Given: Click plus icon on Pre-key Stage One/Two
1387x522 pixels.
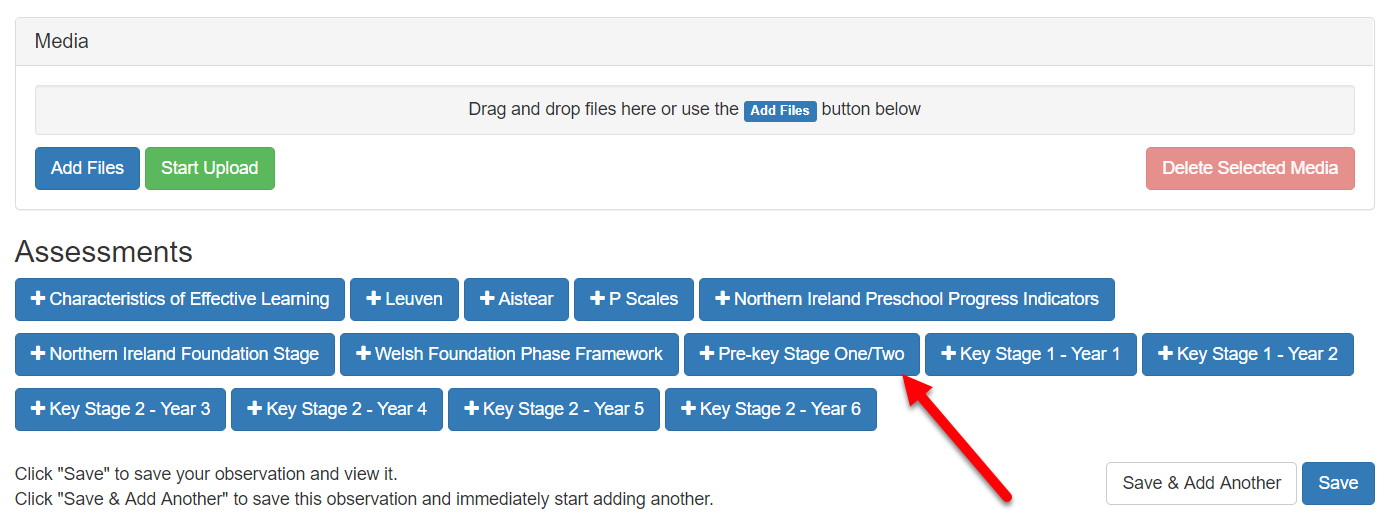Looking at the screenshot, I should 707,354.
